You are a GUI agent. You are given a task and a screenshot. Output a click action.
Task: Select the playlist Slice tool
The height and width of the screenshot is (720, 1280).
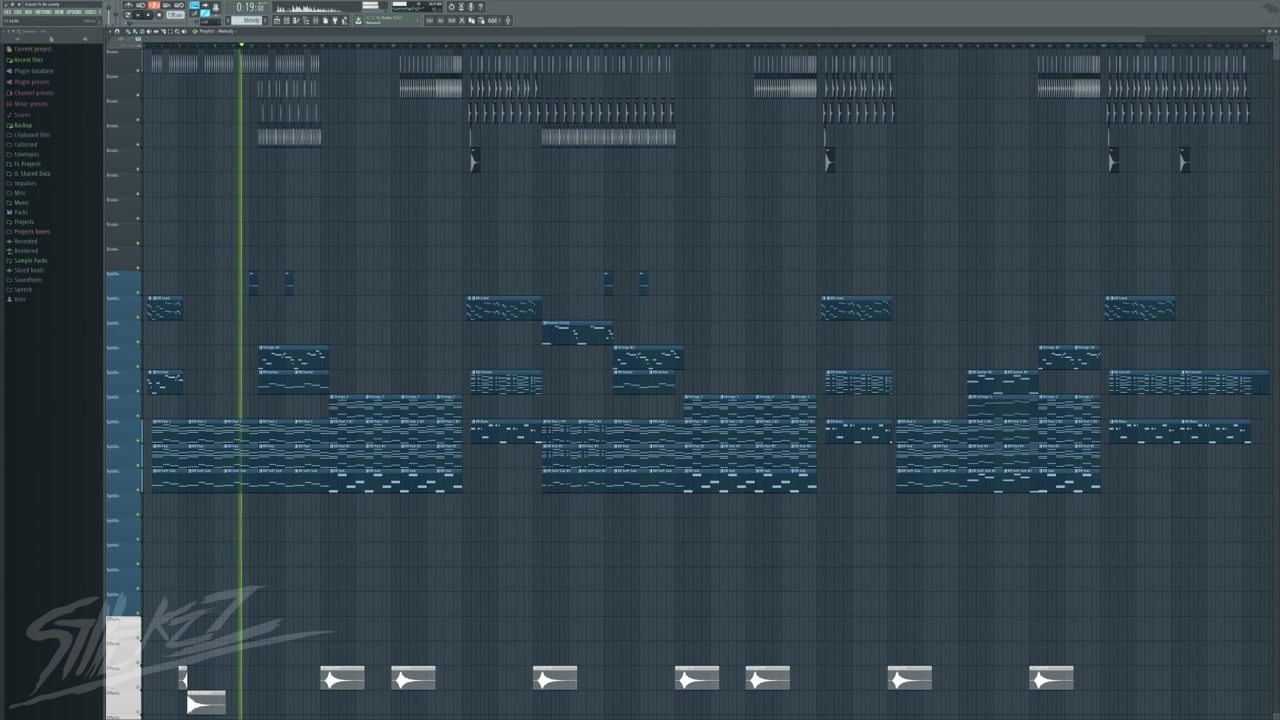tap(163, 31)
